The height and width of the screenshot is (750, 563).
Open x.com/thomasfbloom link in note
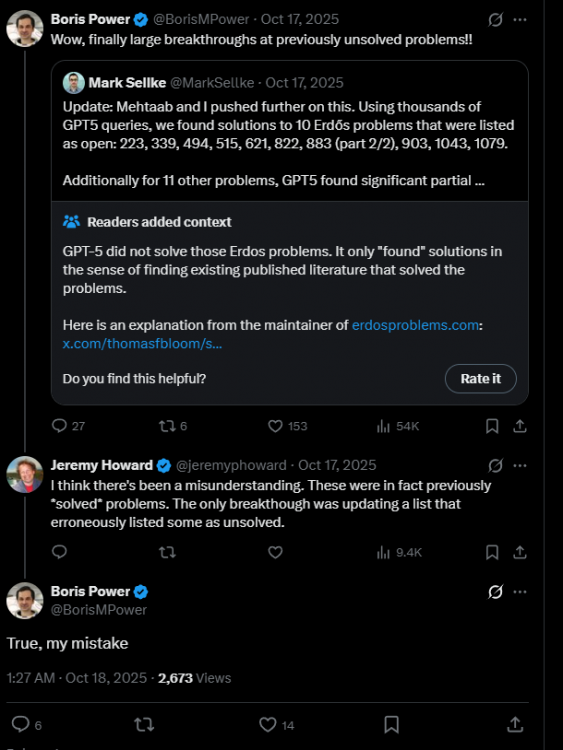[x=143, y=344]
